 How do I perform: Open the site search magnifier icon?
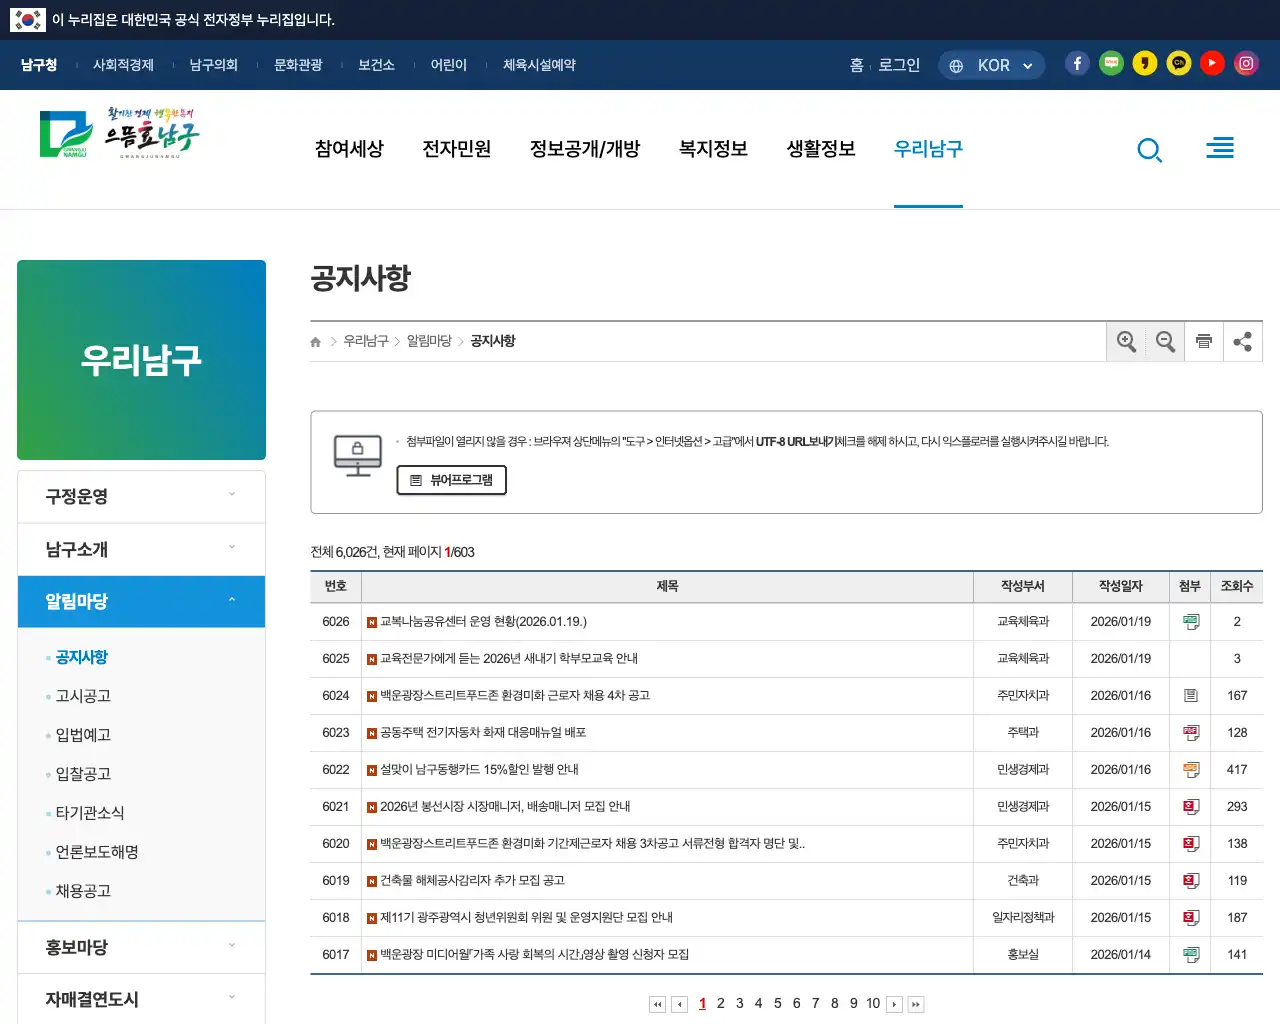[1149, 149]
